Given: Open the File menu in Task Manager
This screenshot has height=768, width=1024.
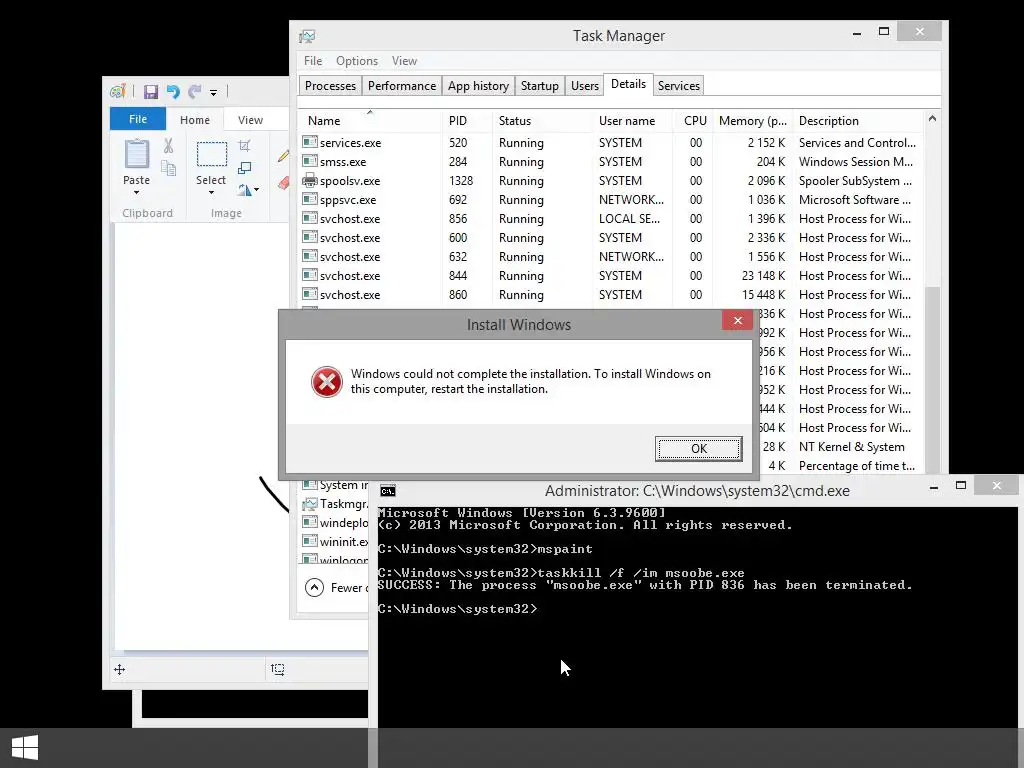Looking at the screenshot, I should [x=313, y=61].
